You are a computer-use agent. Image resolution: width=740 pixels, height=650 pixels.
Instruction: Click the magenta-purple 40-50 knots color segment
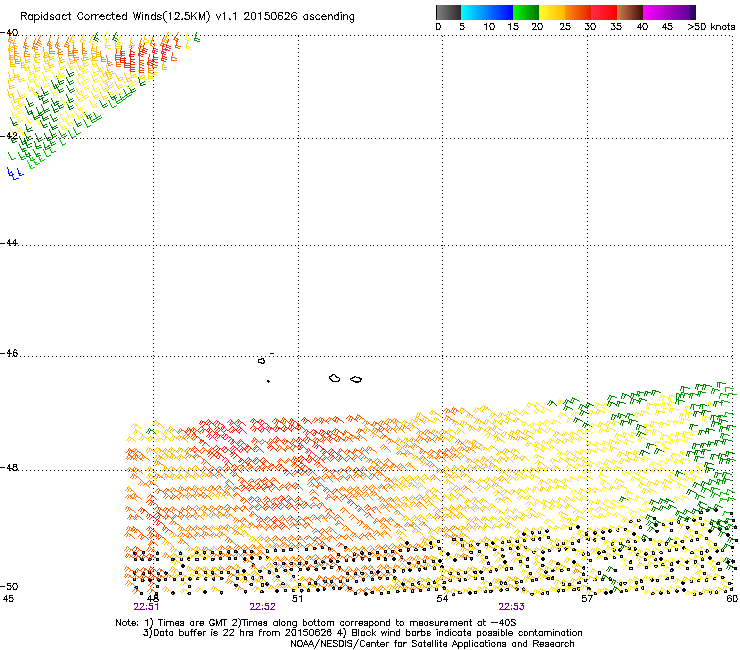coord(669,12)
